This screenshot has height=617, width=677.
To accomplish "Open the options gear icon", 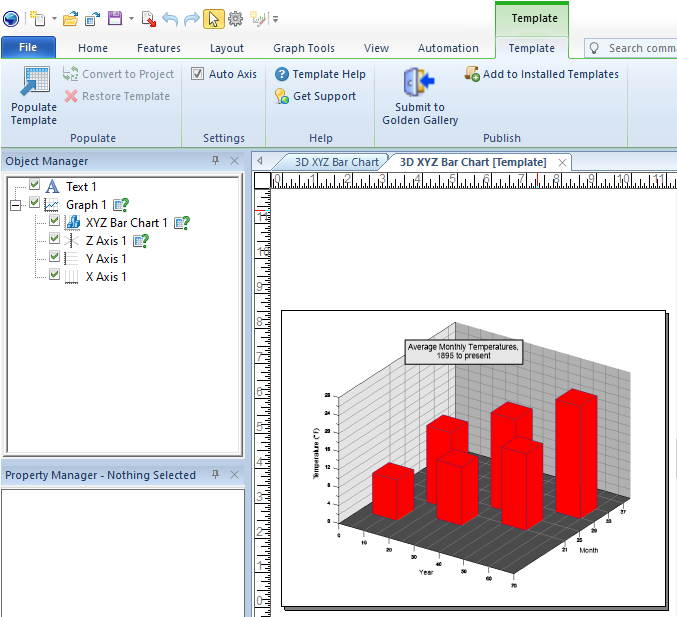I will pyautogui.click(x=236, y=18).
